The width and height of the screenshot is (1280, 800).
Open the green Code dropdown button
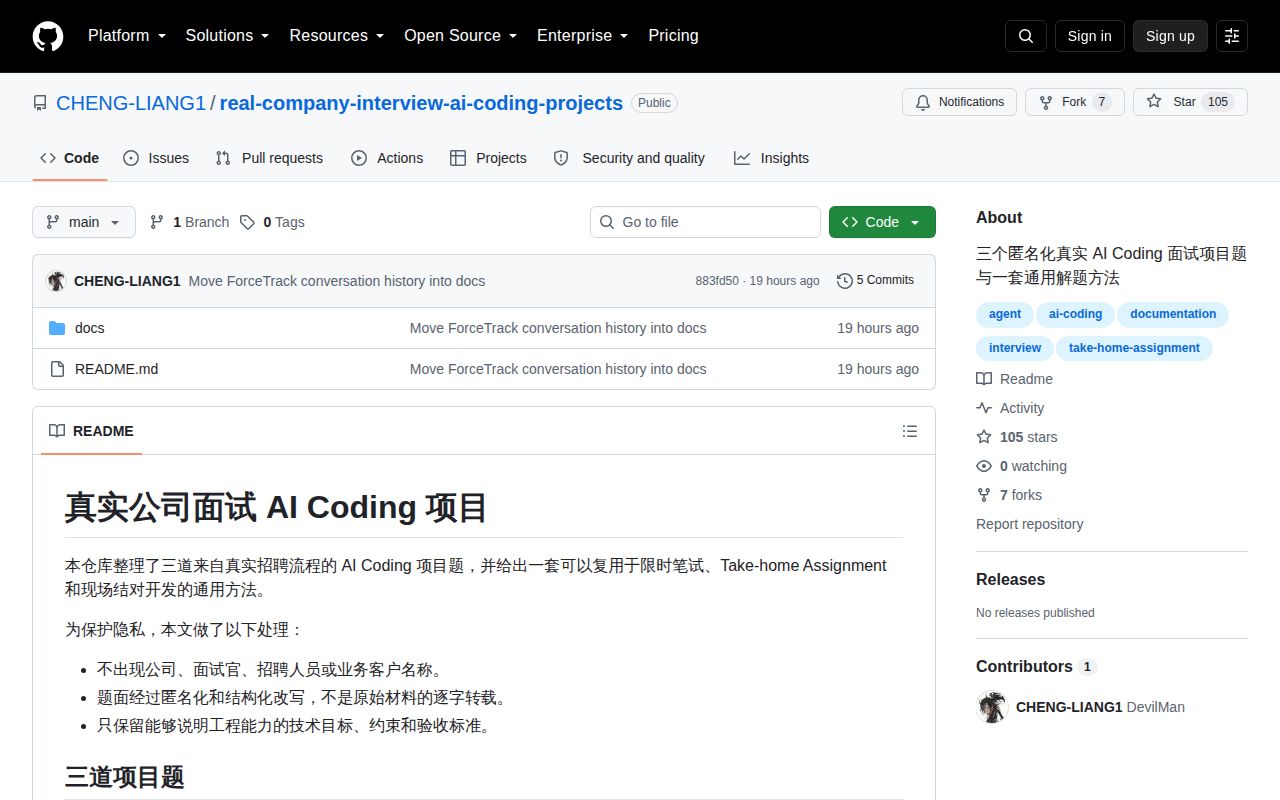coord(882,222)
